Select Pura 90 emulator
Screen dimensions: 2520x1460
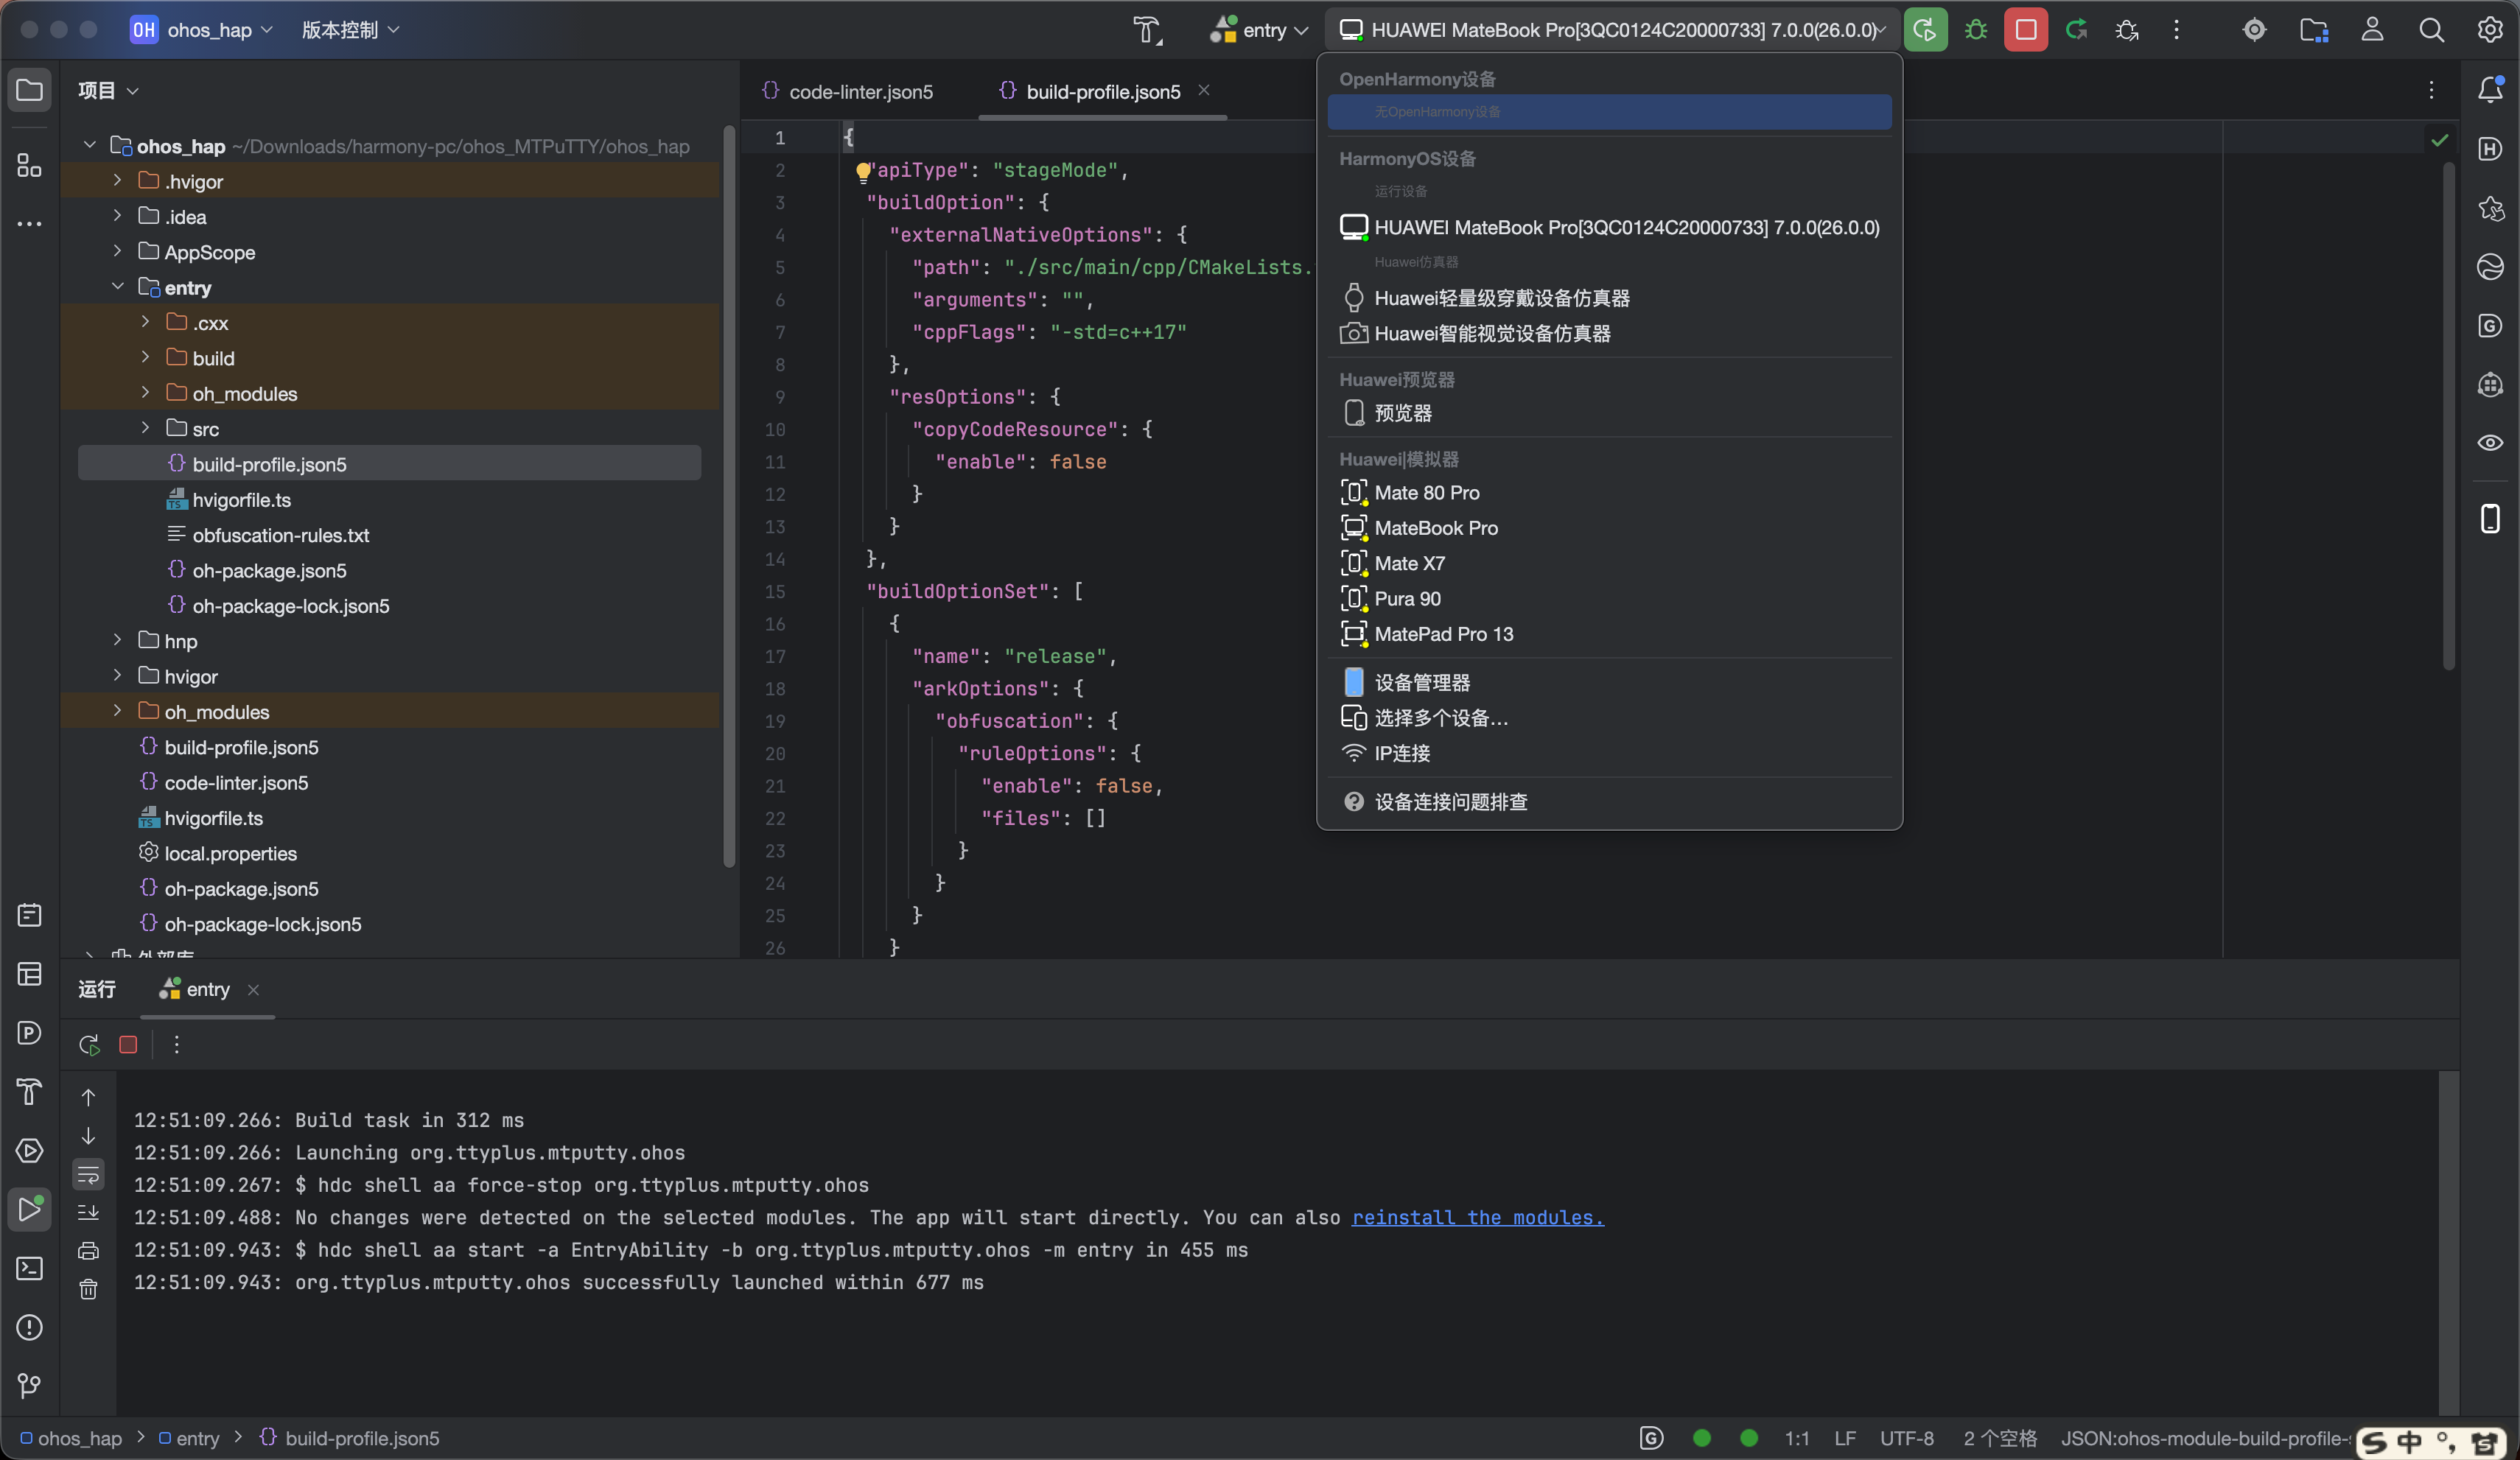coord(1610,599)
